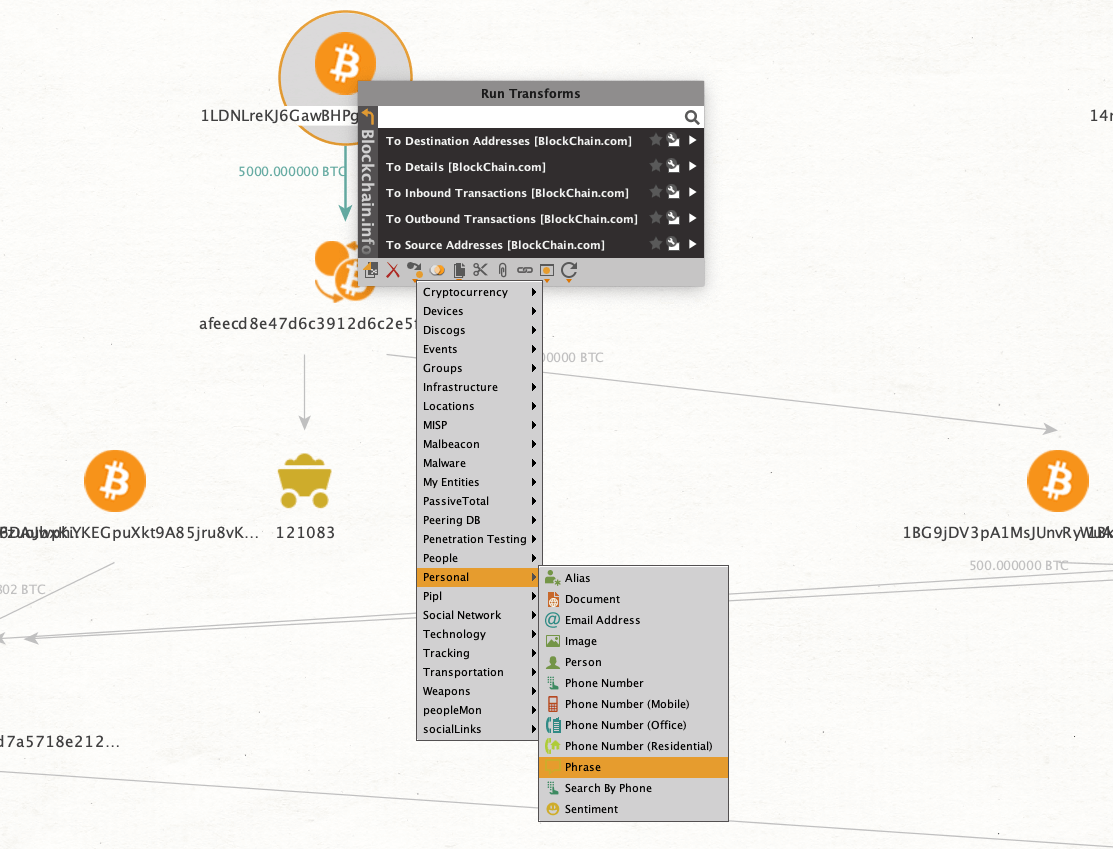Open the highlighted Personal category
Image resolution: width=1113 pixels, height=849 pixels.
pyautogui.click(x=479, y=577)
